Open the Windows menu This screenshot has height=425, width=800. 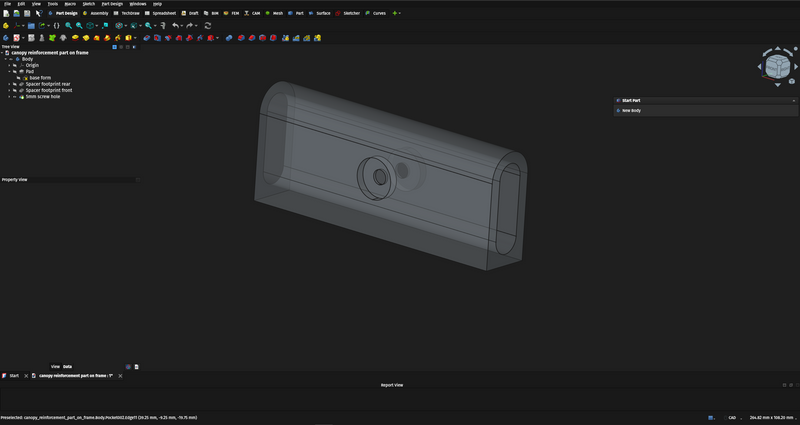[138, 4]
